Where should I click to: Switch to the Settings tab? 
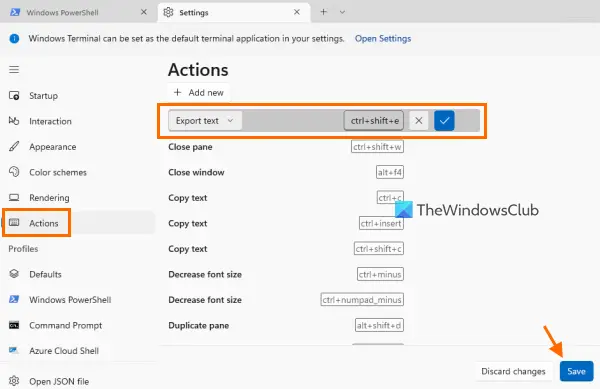(234, 12)
